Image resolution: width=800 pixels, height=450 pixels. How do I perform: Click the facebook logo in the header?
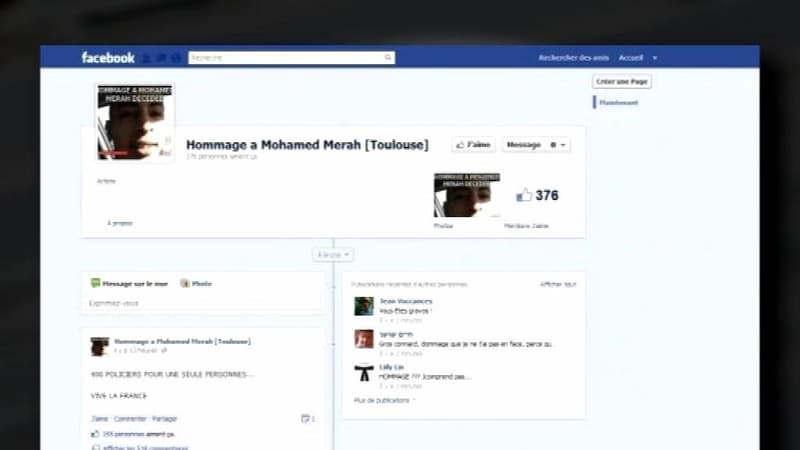pyautogui.click(x=108, y=58)
